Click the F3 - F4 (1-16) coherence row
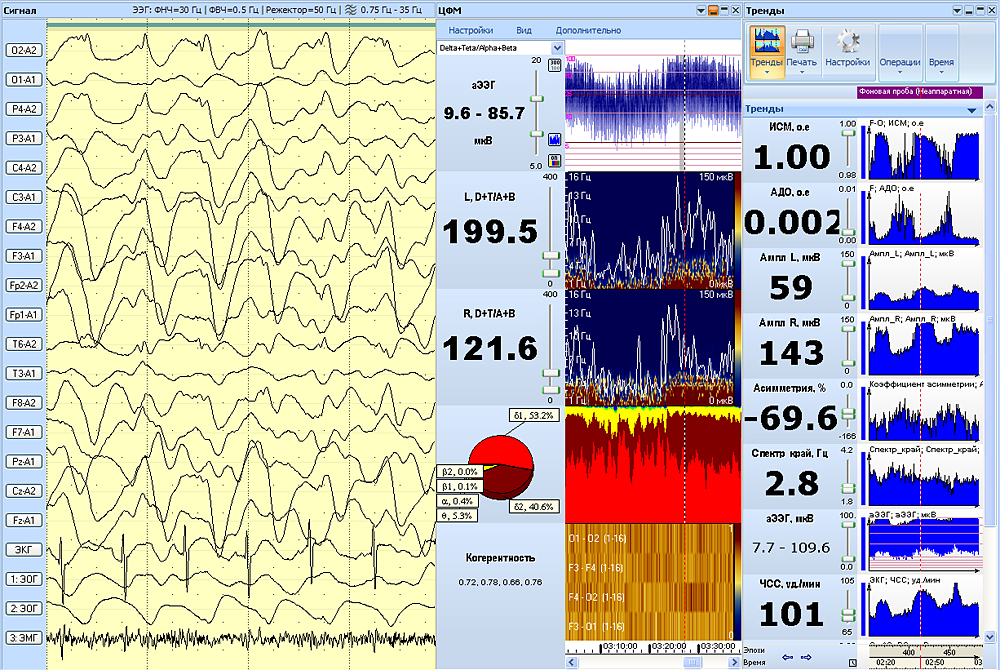Image resolution: width=1000 pixels, height=670 pixels. (649, 567)
